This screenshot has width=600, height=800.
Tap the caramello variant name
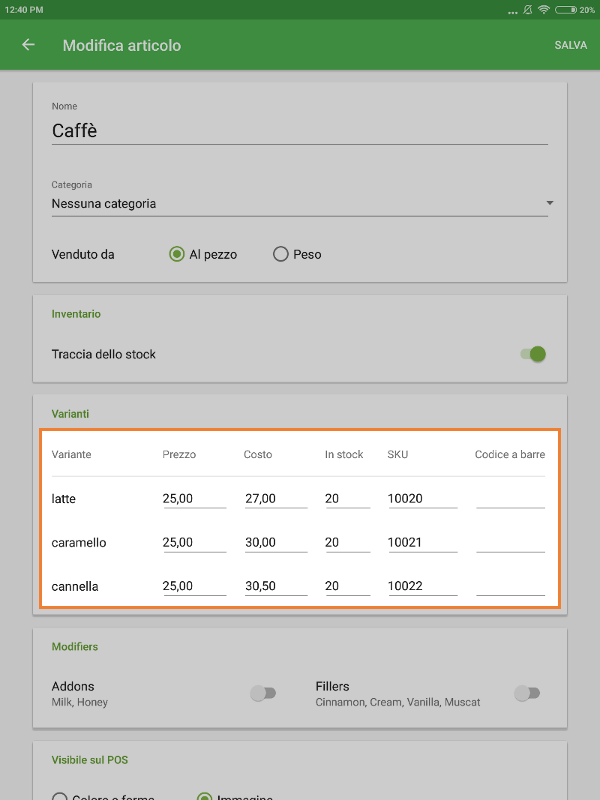79,542
